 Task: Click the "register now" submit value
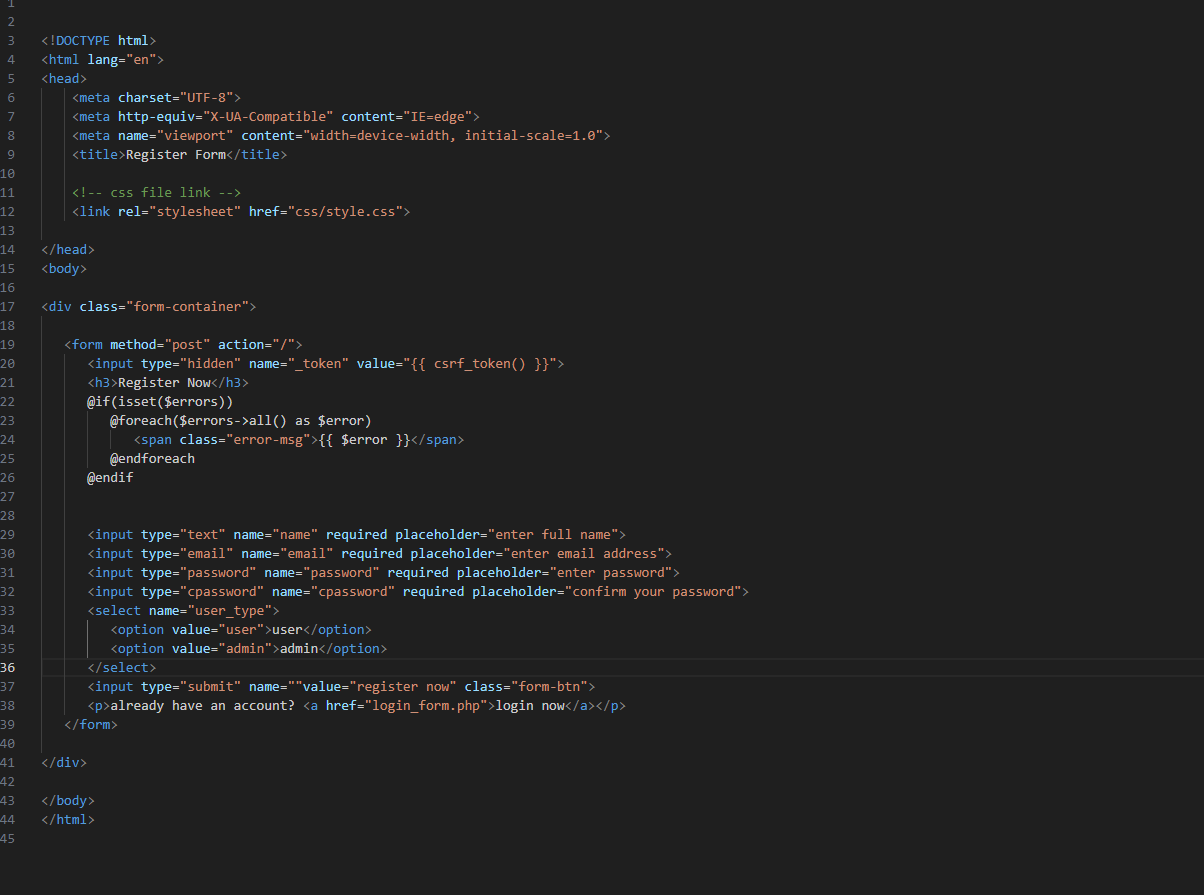[x=403, y=687]
